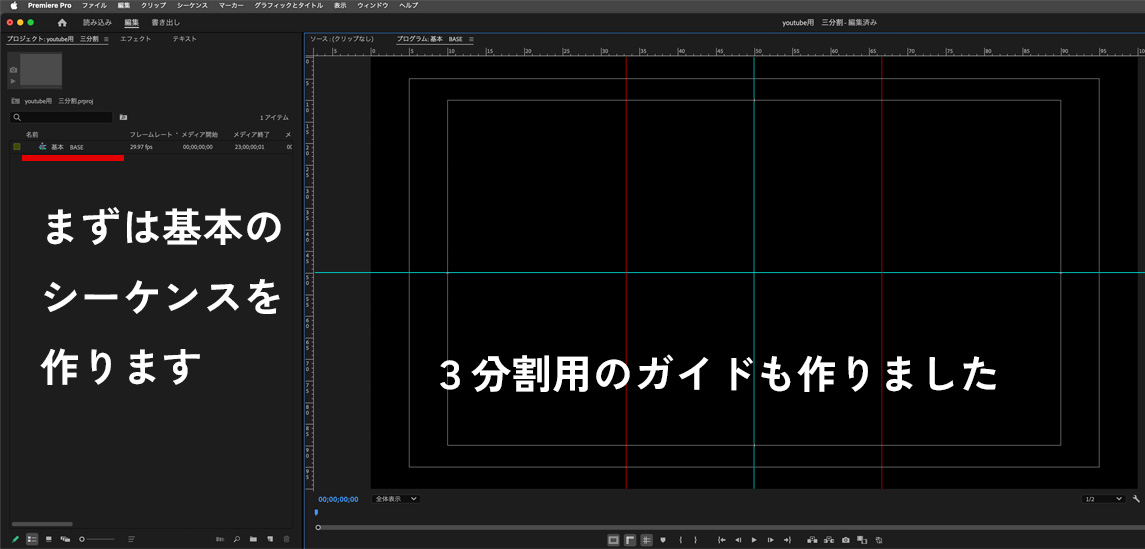Sort by 名前 column header
Screen dimensions: 1145x549
click(x=32, y=135)
